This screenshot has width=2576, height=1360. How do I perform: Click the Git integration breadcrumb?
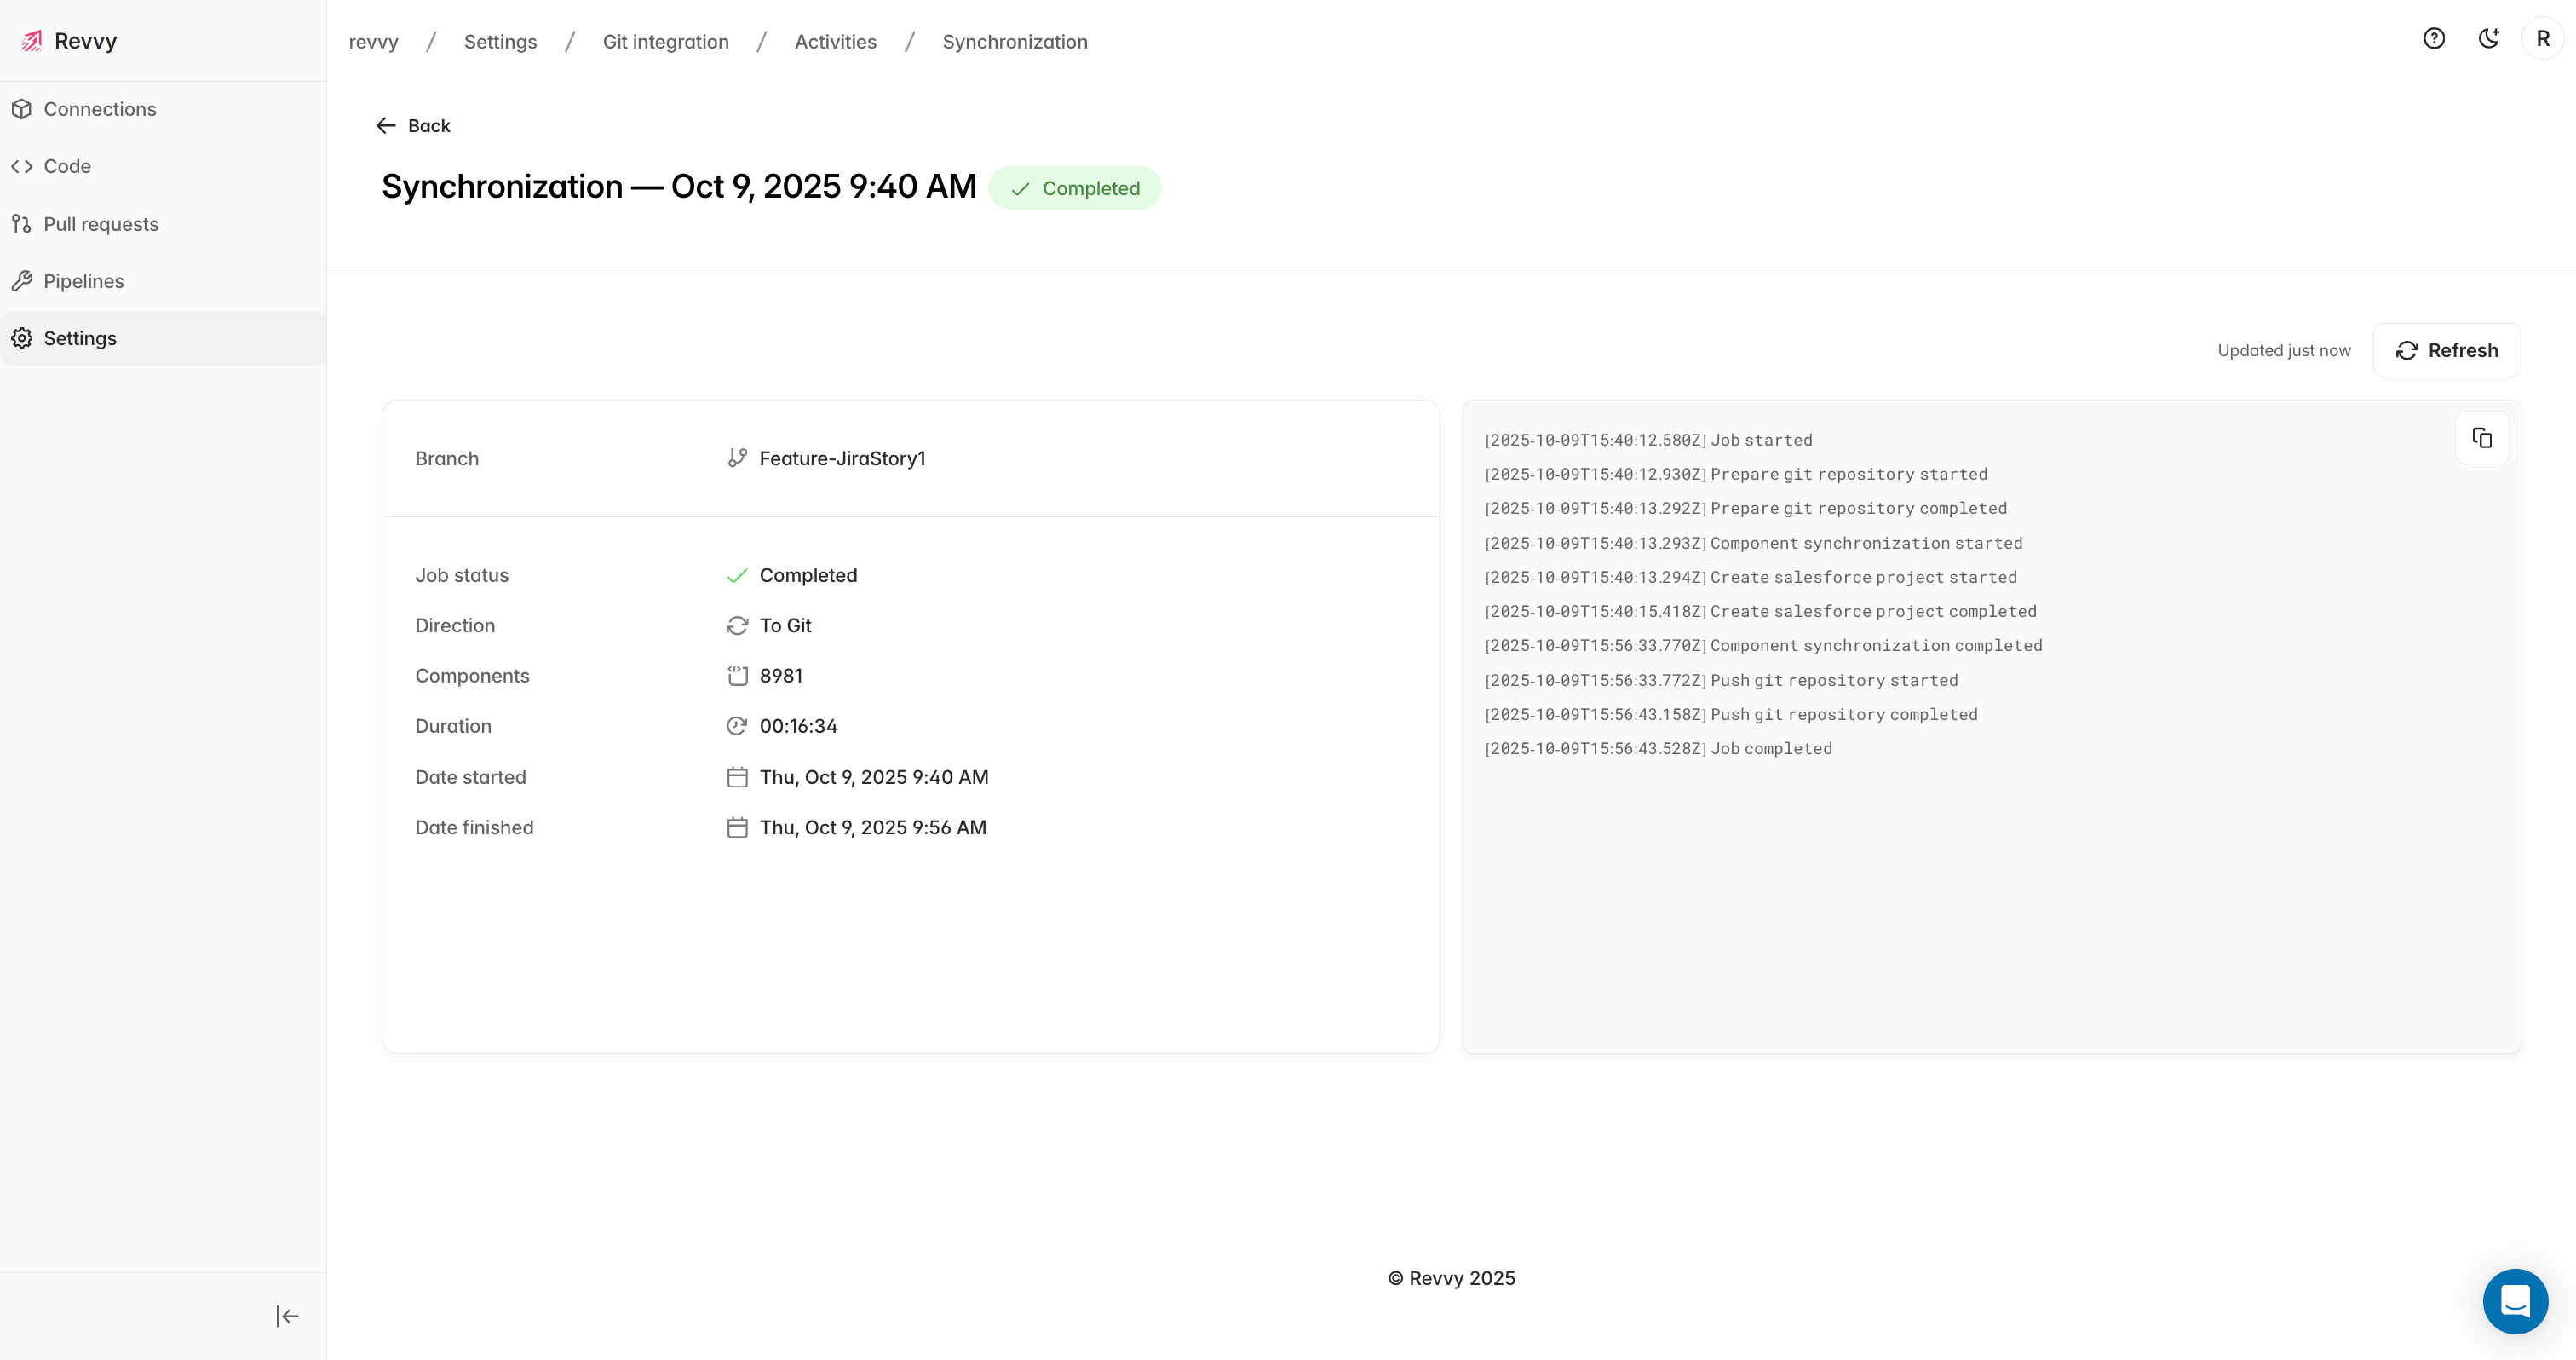pos(665,42)
